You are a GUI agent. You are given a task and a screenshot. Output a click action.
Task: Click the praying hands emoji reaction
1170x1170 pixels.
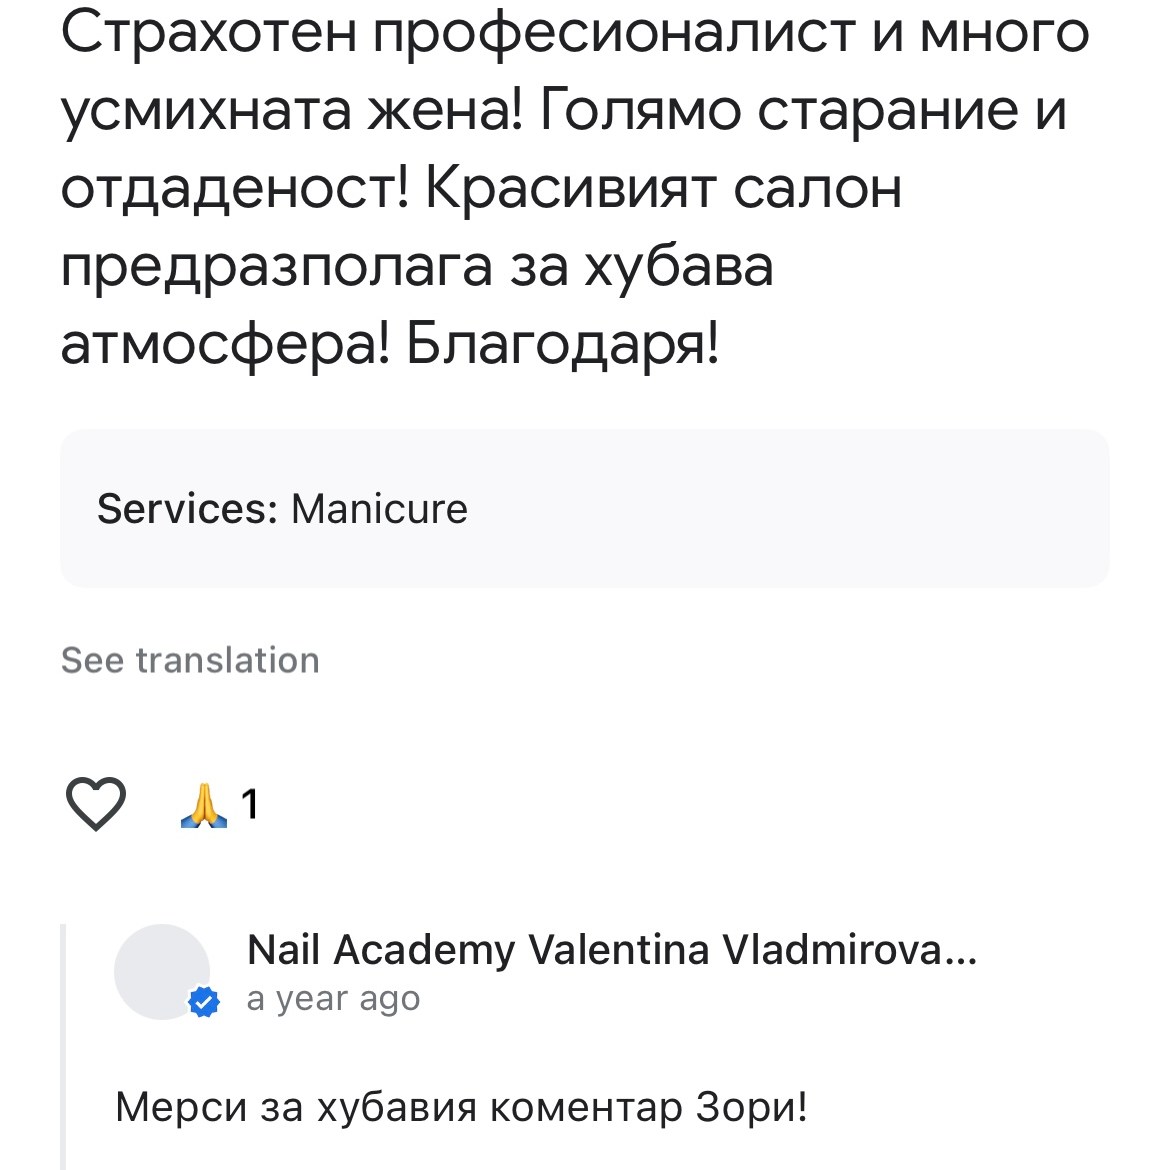(203, 805)
